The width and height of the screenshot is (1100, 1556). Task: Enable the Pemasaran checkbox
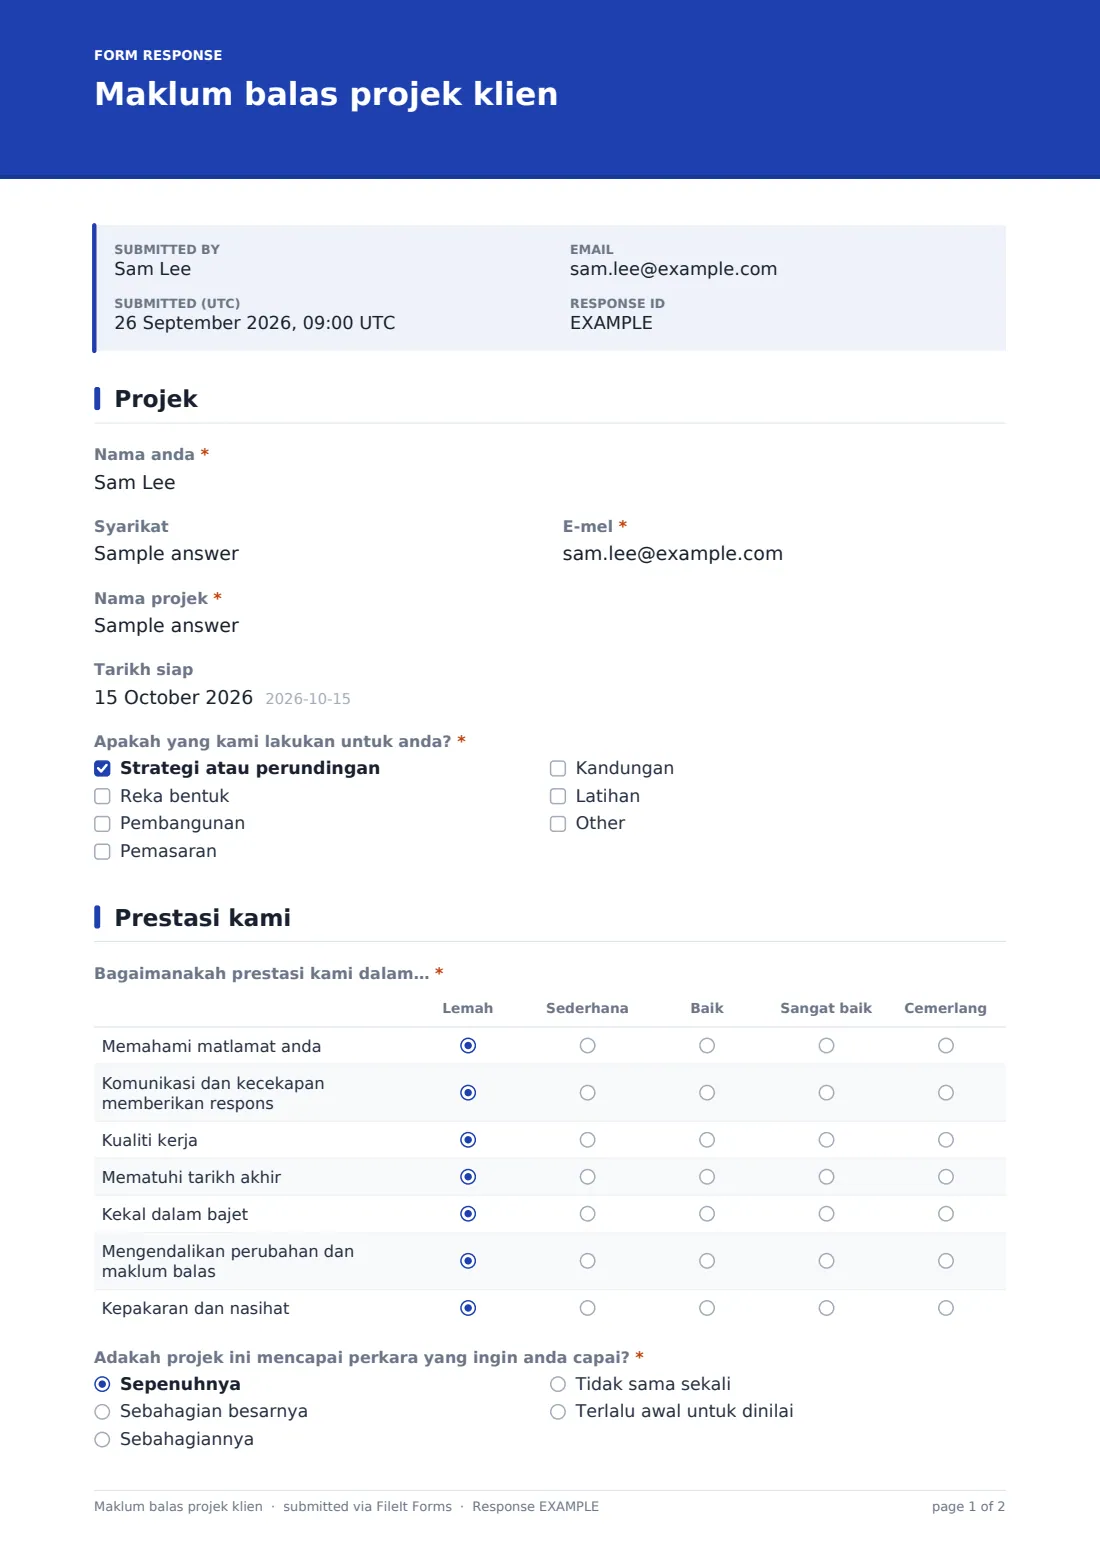point(102,852)
